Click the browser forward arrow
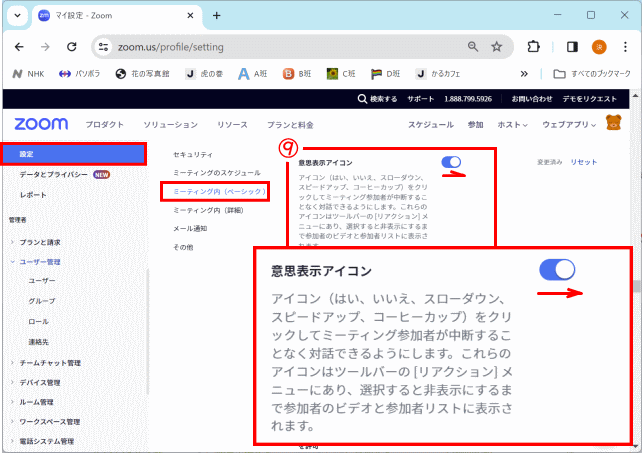The width and height of the screenshot is (642, 453). coord(45,47)
